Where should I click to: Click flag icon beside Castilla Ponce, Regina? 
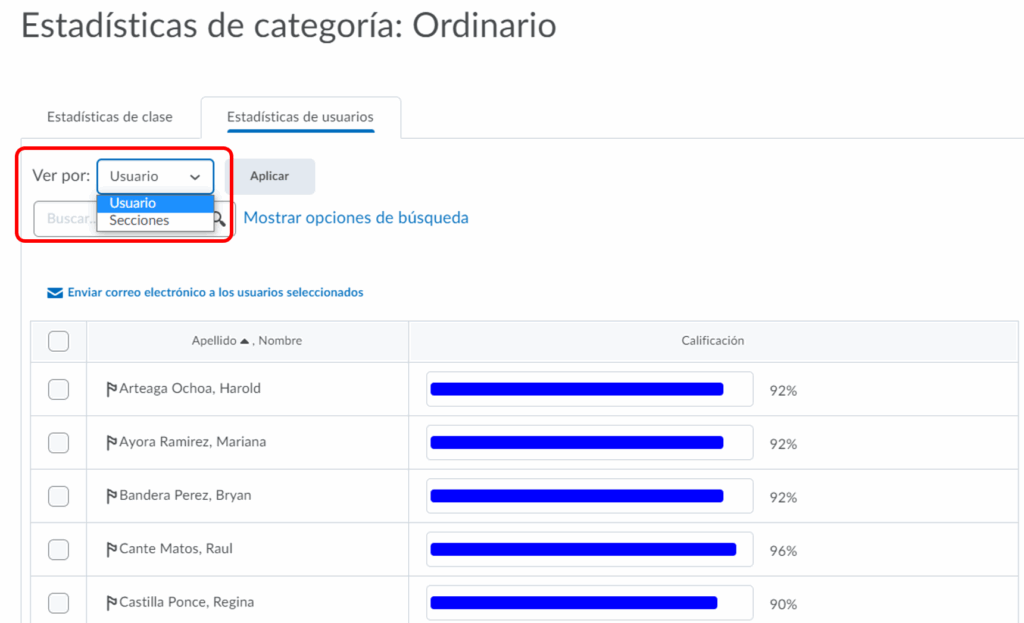pos(112,603)
